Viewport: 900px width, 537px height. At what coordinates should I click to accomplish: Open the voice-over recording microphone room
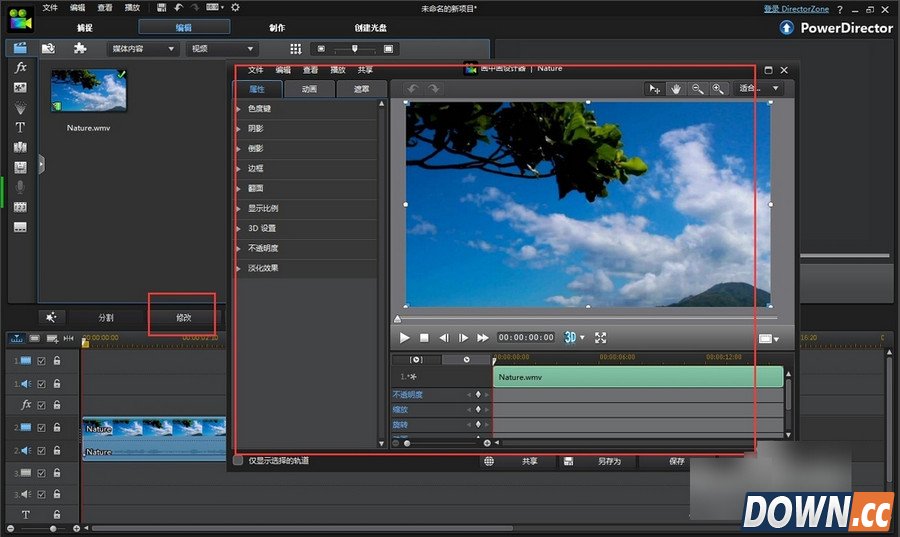(x=20, y=187)
